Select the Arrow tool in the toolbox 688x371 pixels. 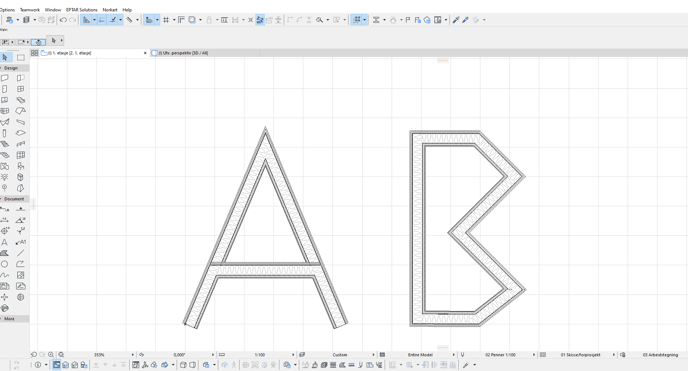click(x=5, y=57)
